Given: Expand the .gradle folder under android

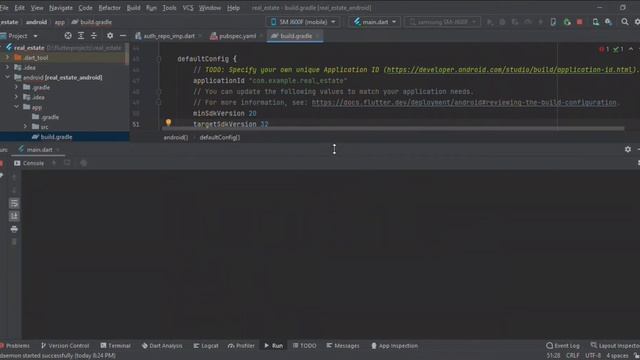Looking at the screenshot, I should pos(16,87).
